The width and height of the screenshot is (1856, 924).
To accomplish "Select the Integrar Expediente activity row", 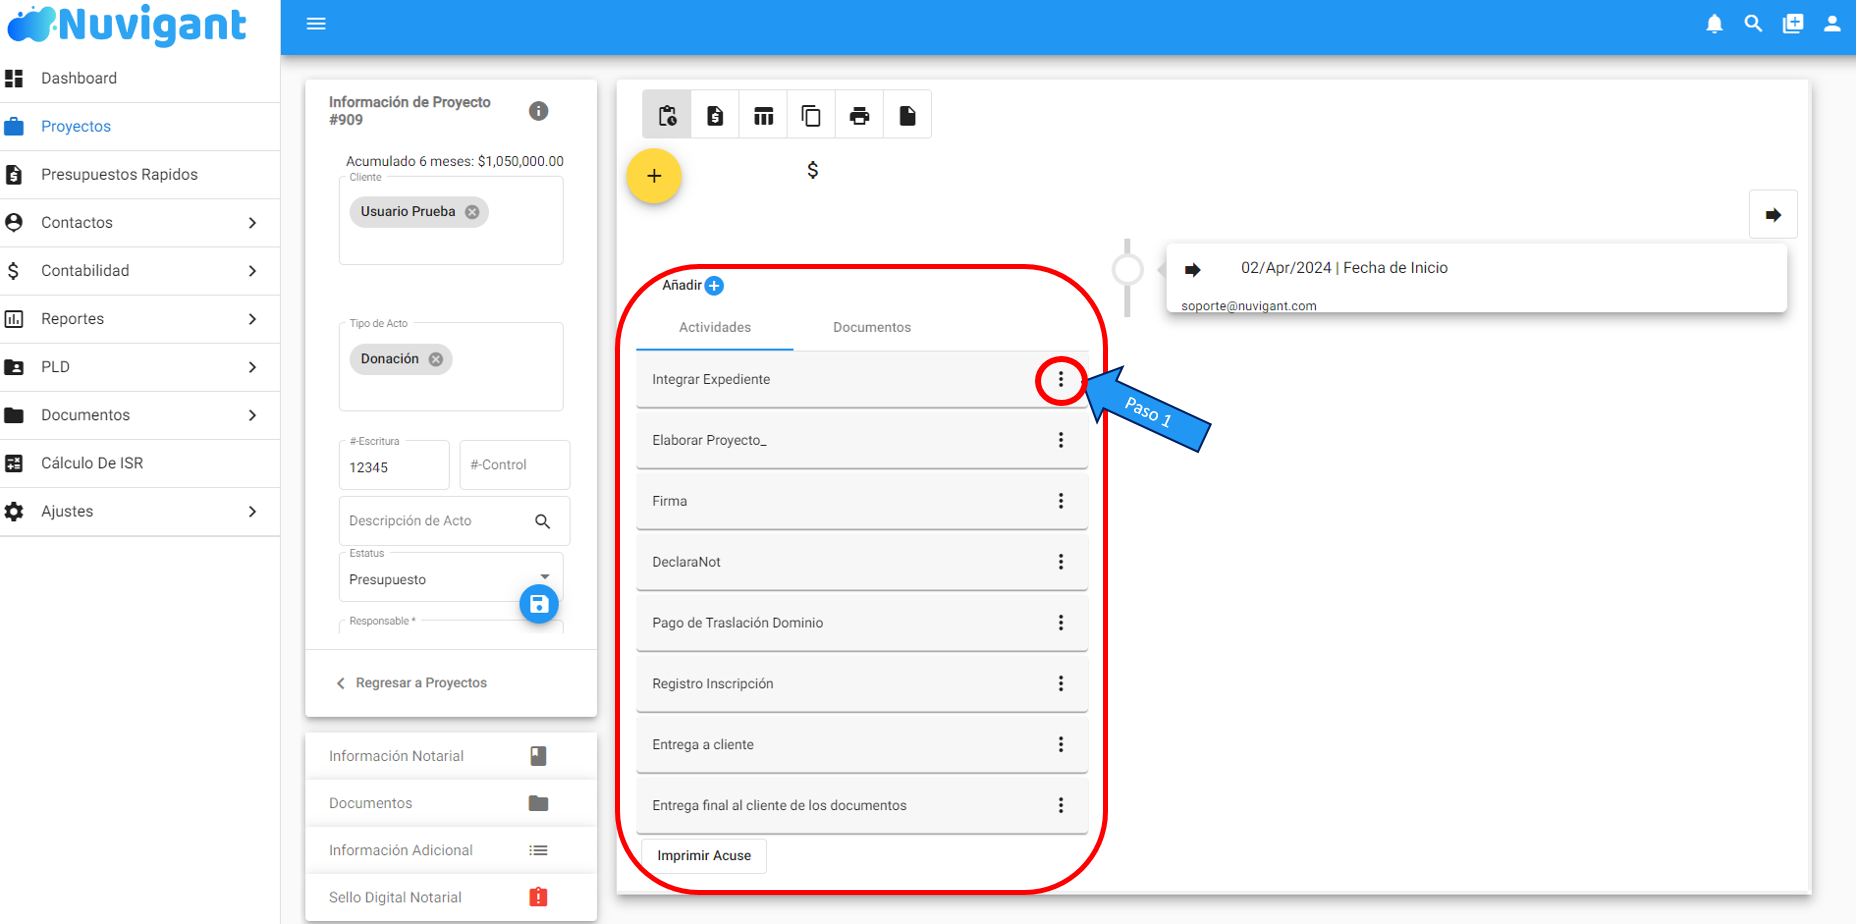I will coord(862,380).
